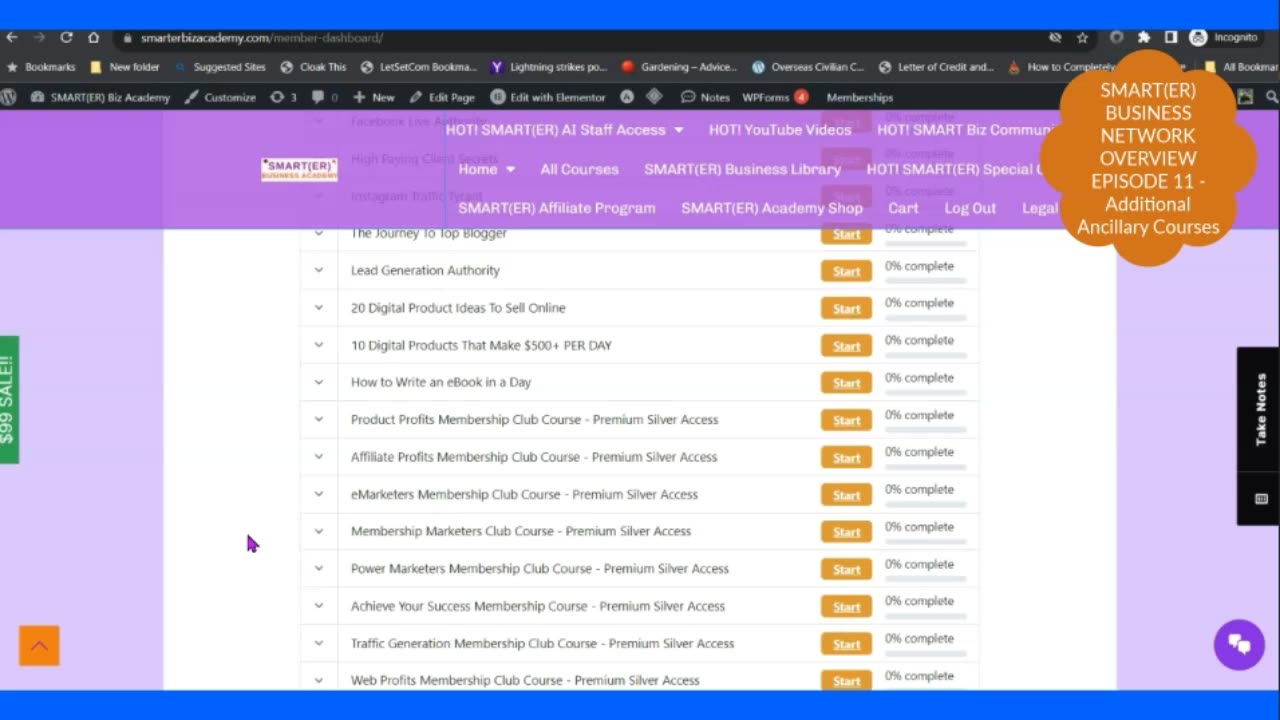Click the orange scroll-to-top arrow button
The image size is (1280, 720).
[x=39, y=646]
